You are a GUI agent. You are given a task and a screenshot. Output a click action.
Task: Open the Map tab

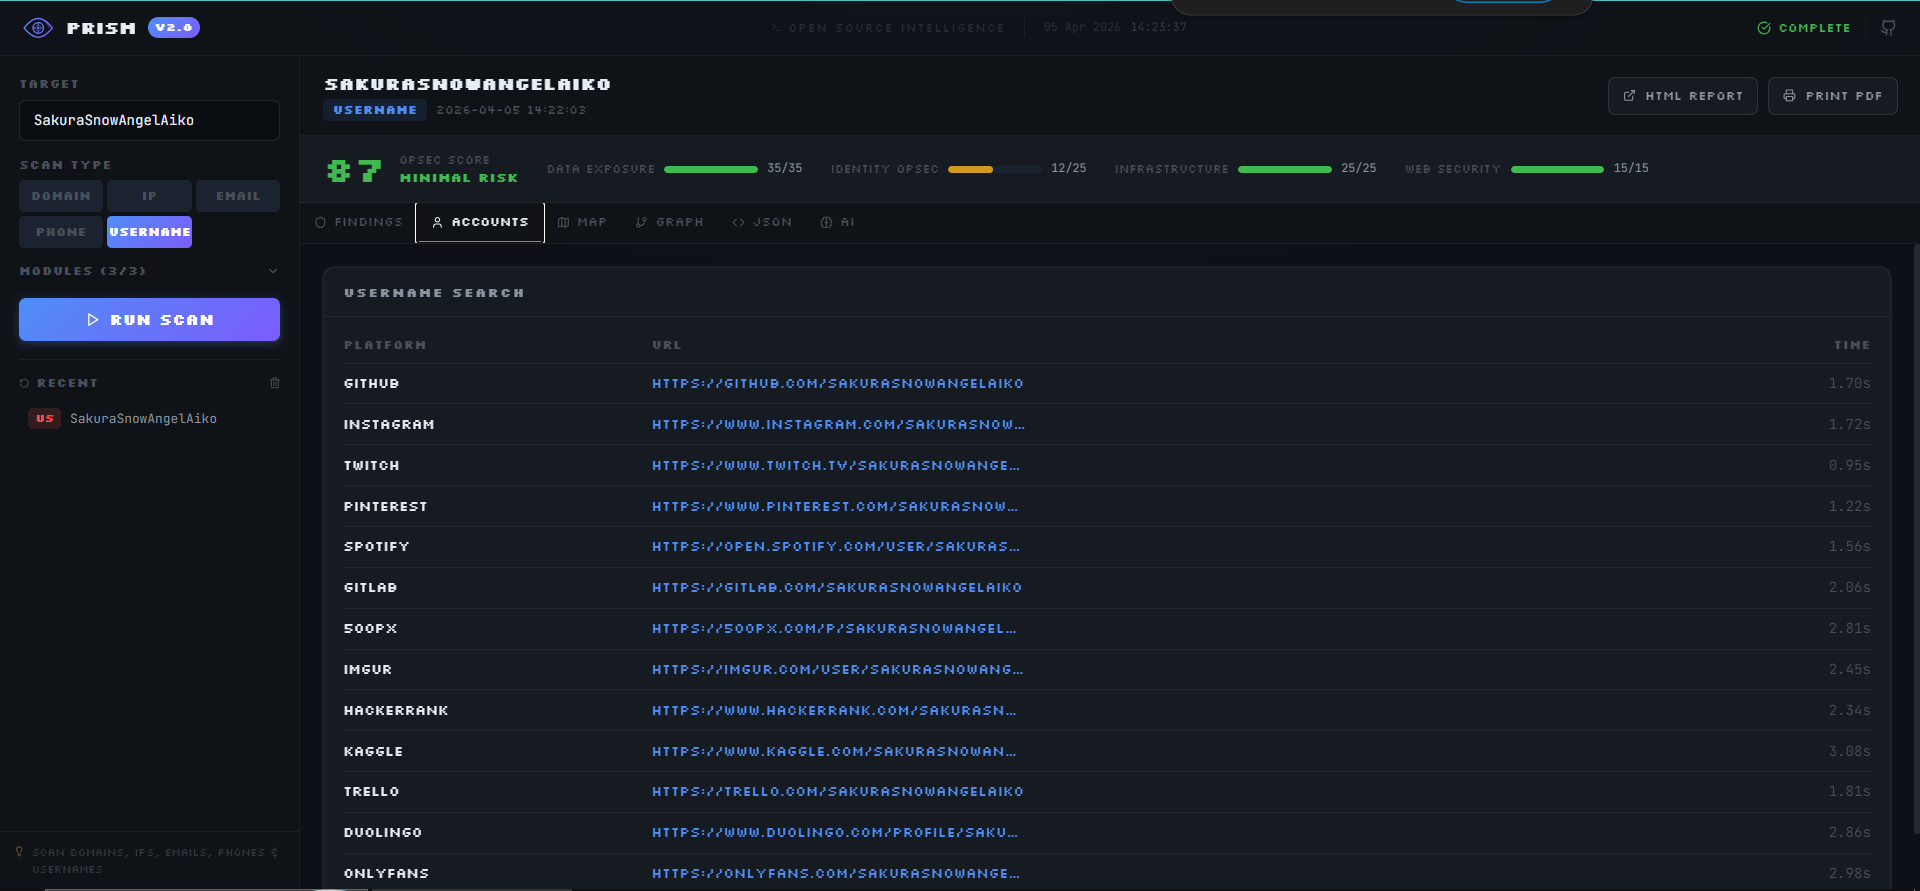click(582, 222)
